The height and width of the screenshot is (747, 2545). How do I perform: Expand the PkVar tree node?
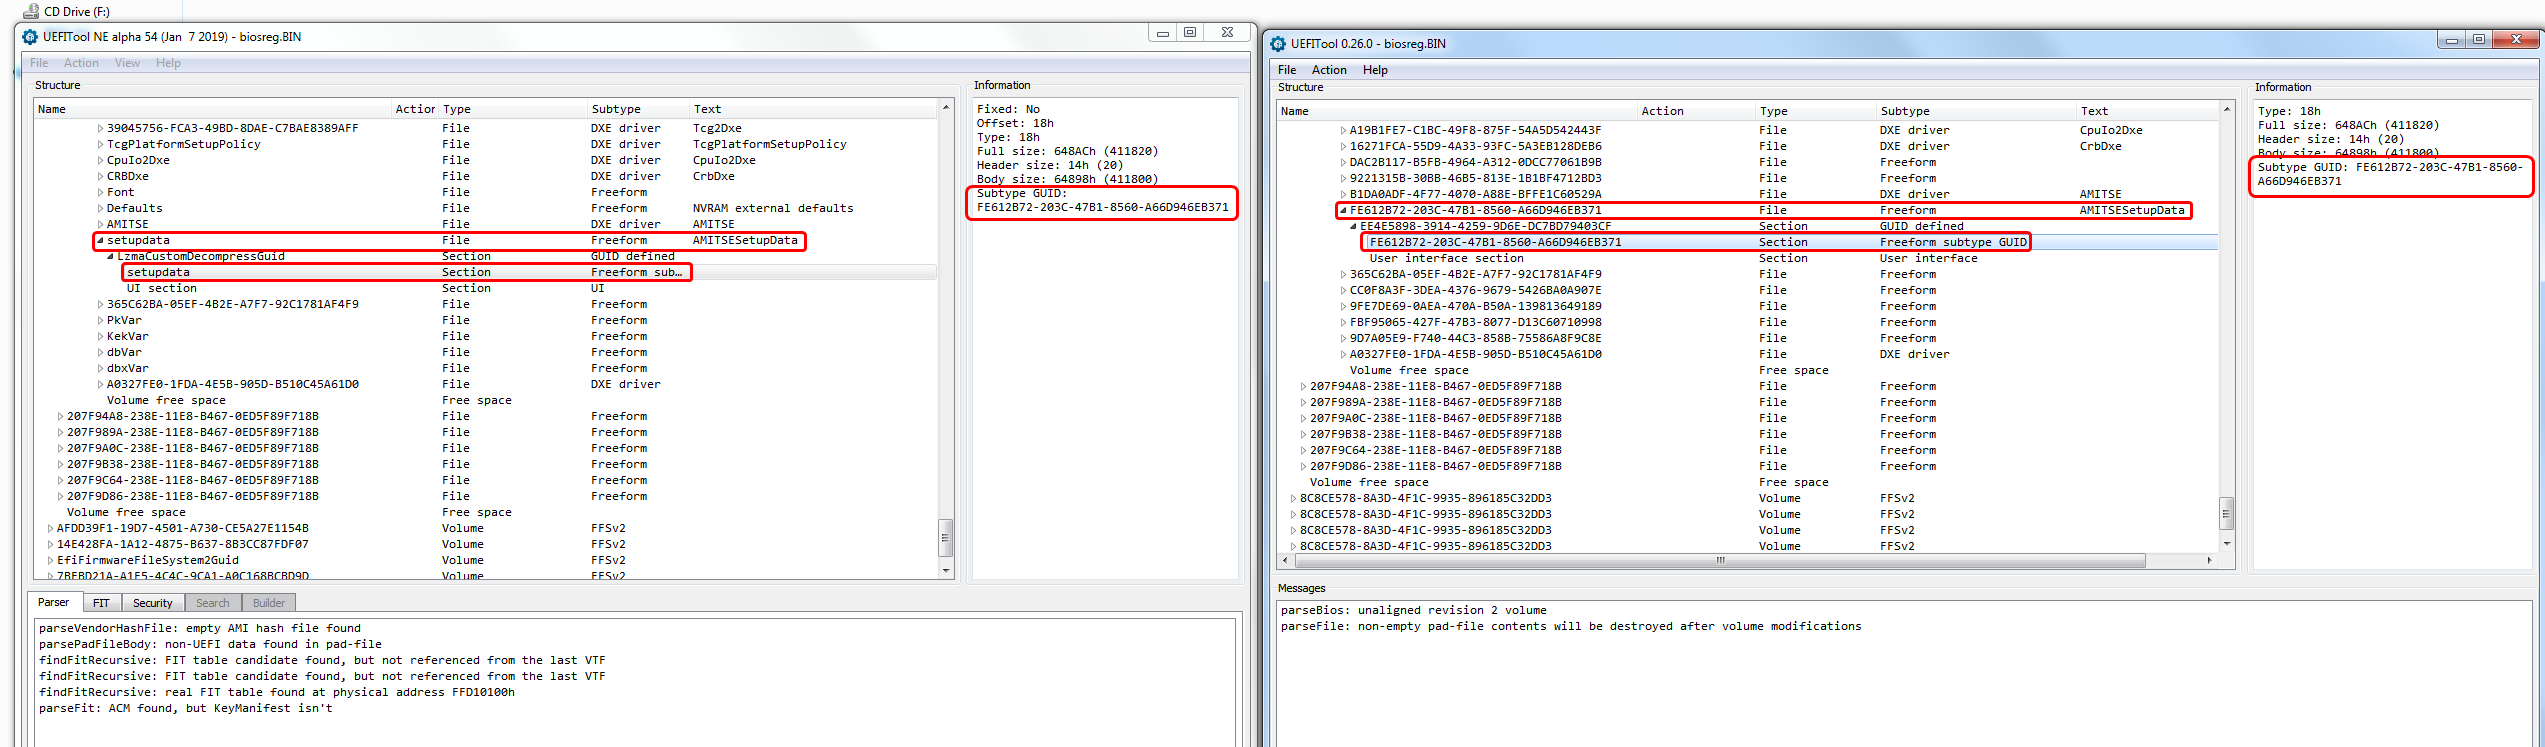(x=100, y=321)
